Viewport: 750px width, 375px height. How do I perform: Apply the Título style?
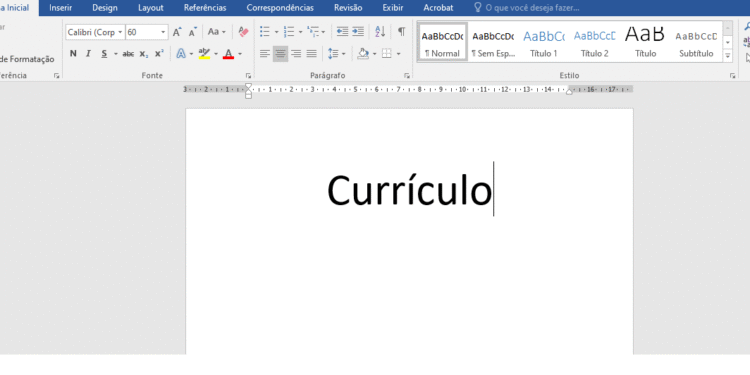point(645,42)
